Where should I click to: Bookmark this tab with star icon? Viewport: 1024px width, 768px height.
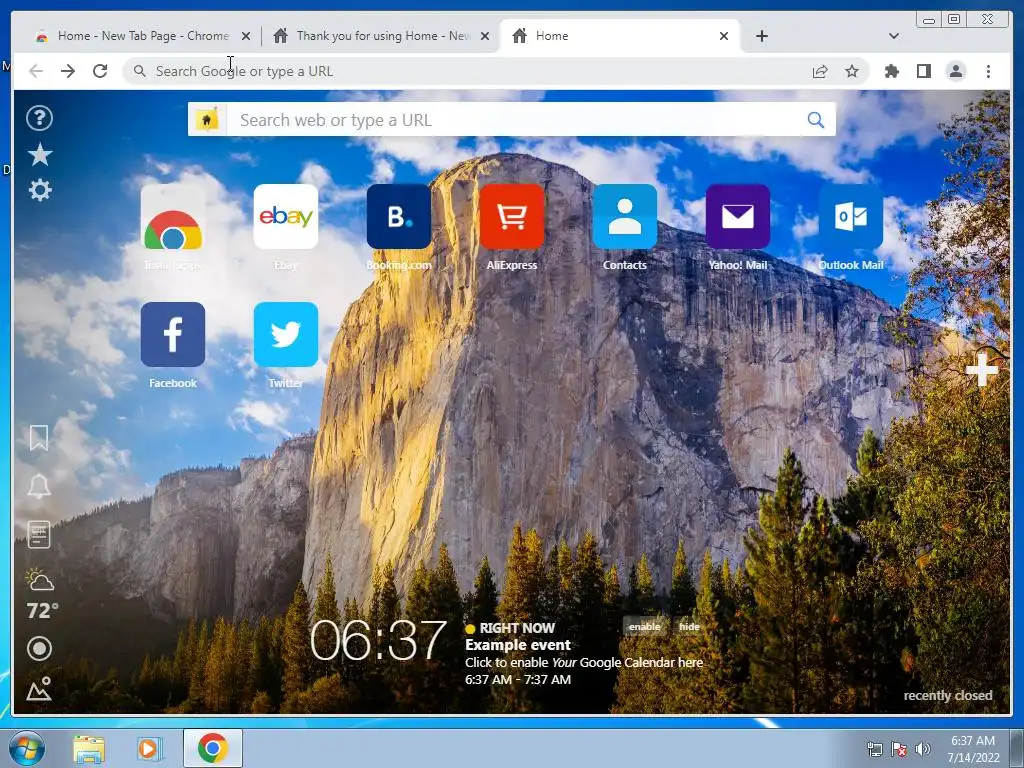(x=852, y=71)
